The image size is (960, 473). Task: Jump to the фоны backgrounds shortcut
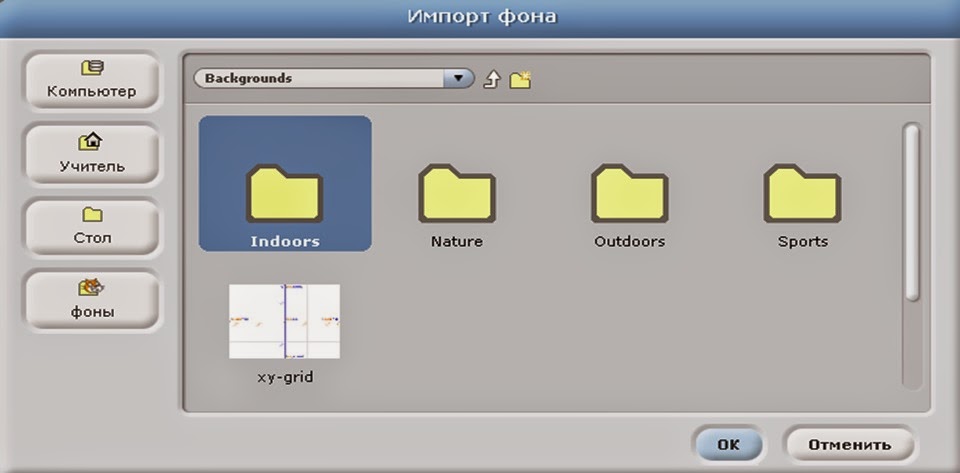pos(92,300)
